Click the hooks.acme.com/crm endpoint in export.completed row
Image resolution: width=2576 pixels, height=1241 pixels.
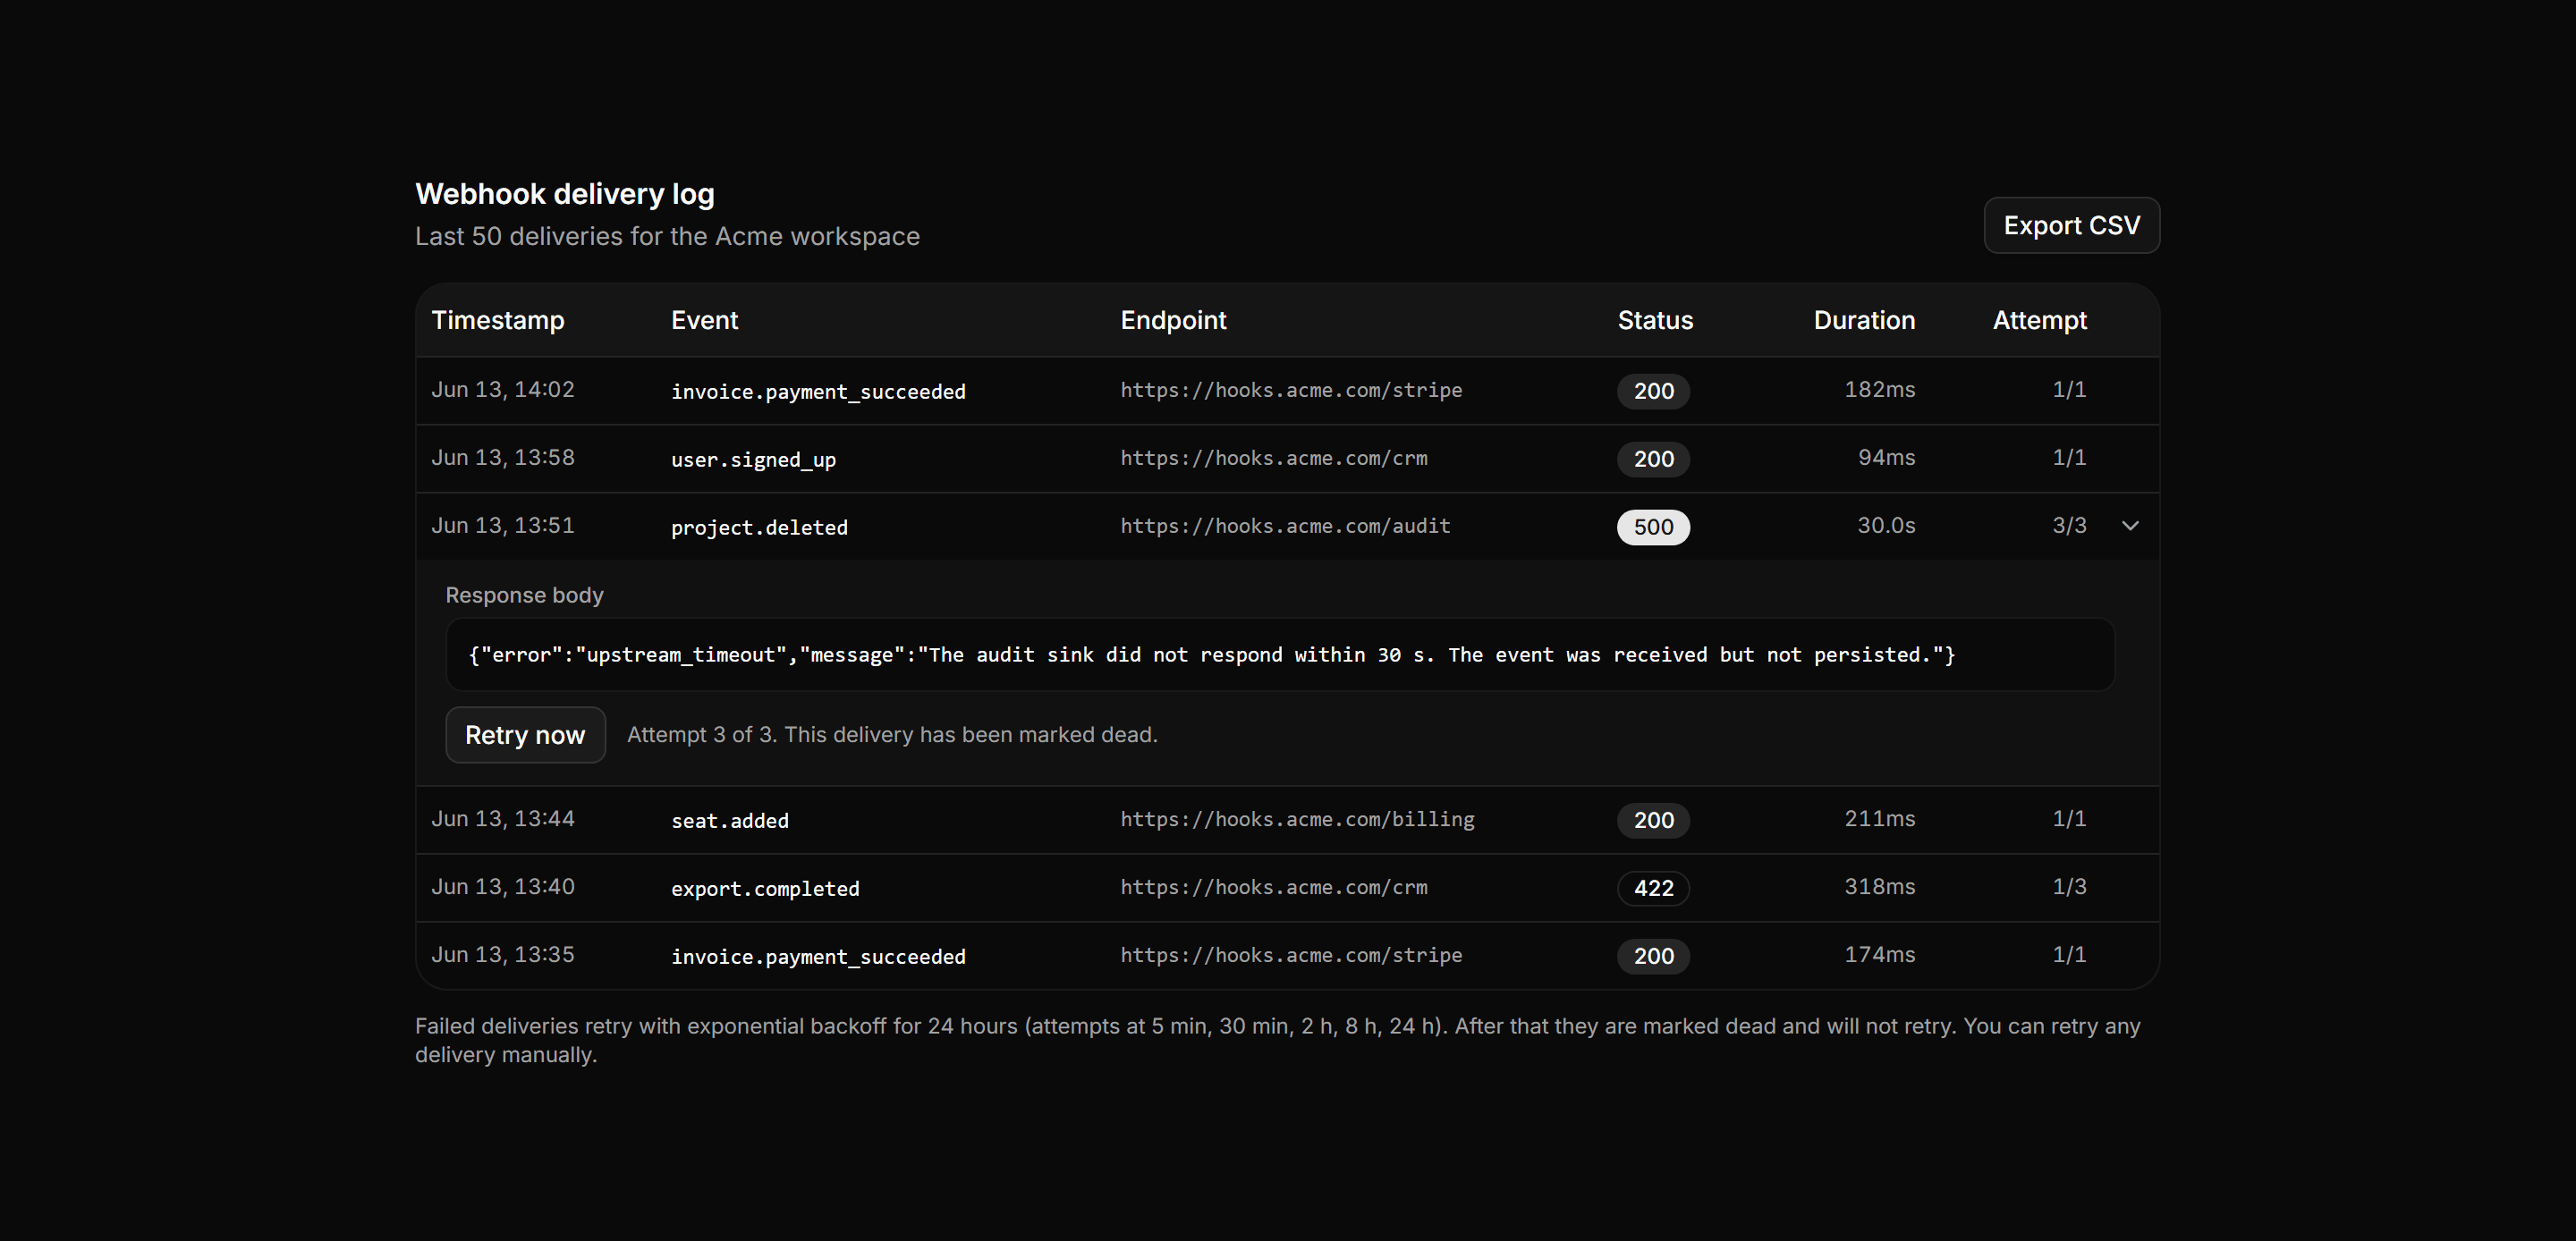coord(1274,887)
